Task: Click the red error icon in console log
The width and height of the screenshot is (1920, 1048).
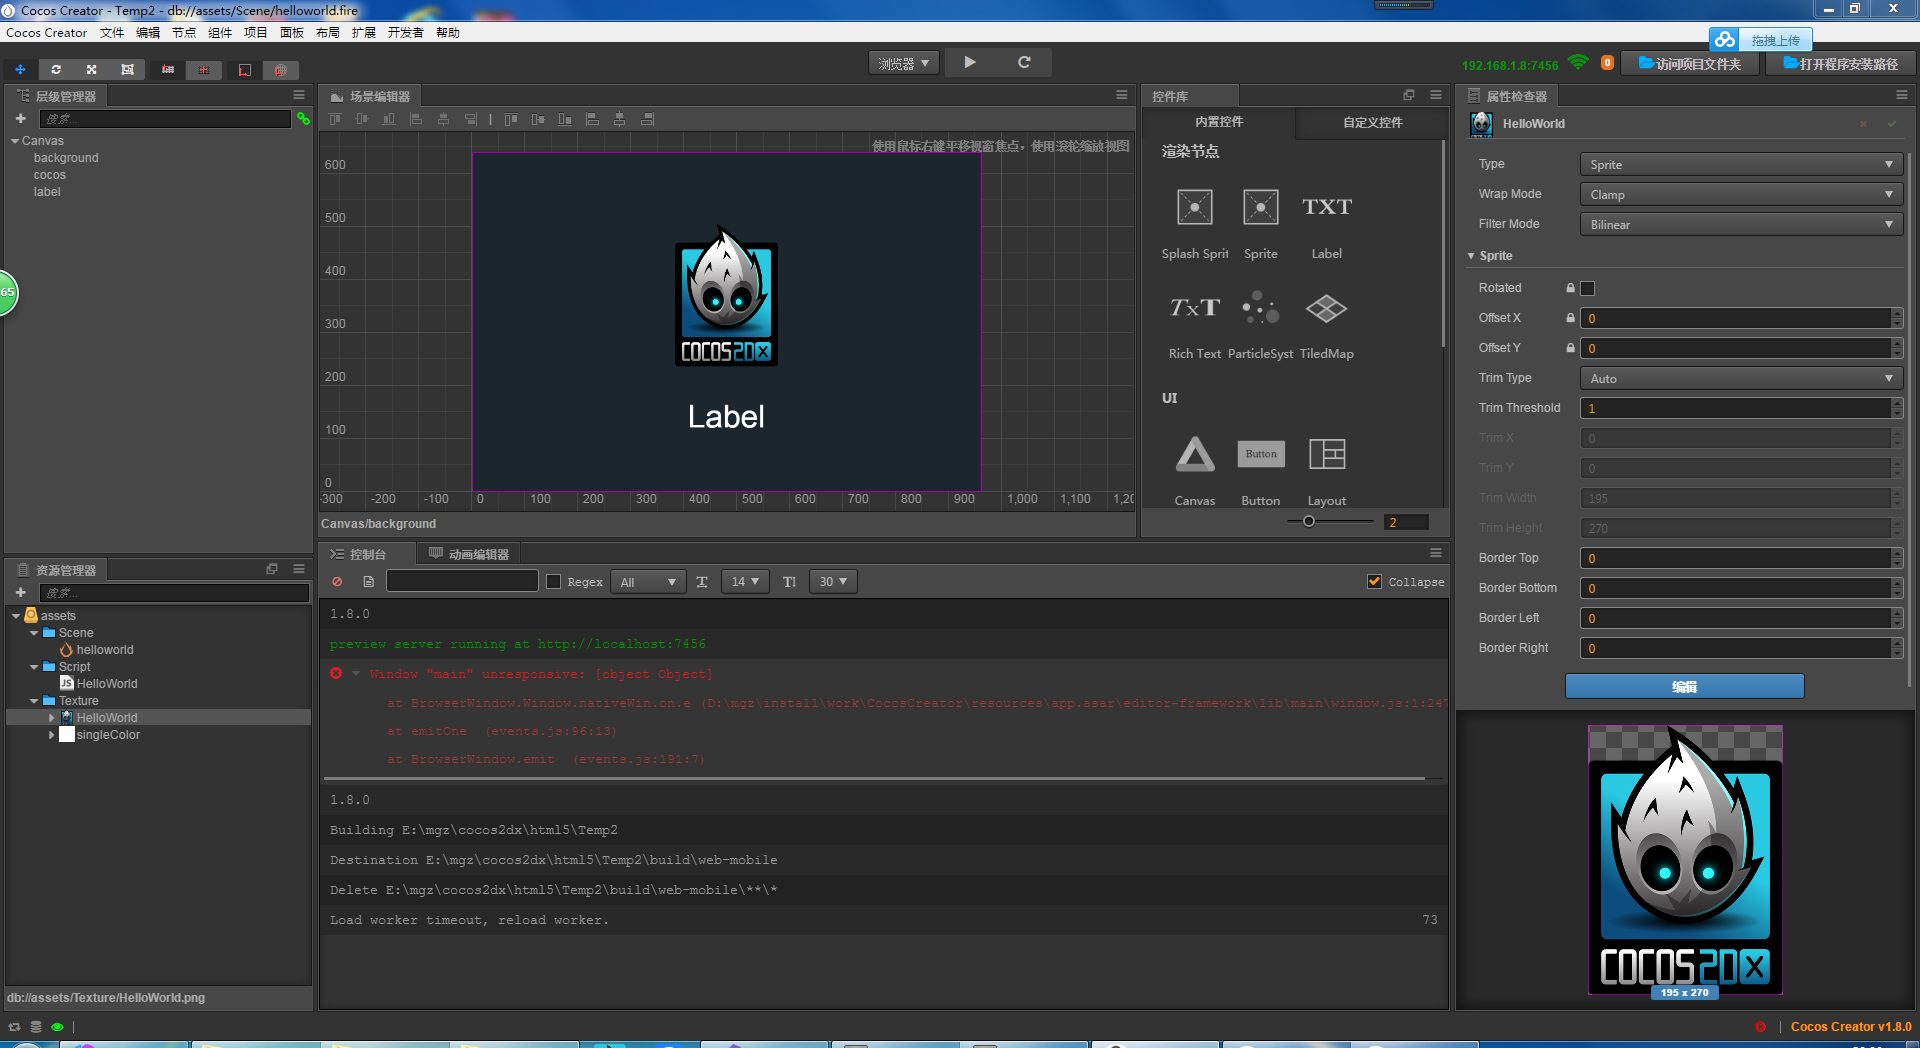Action: coord(336,674)
